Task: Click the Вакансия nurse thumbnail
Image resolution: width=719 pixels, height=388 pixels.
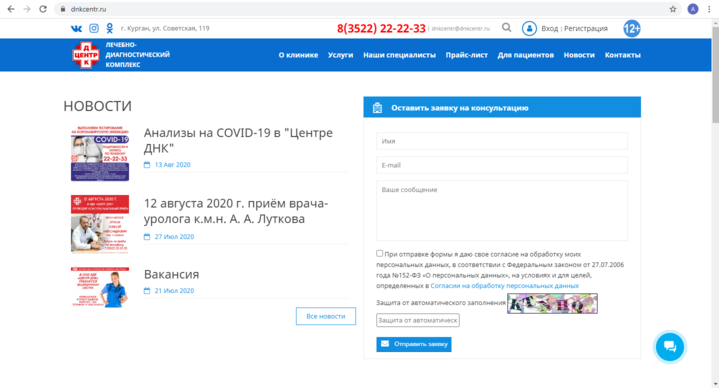Action: coord(100,288)
